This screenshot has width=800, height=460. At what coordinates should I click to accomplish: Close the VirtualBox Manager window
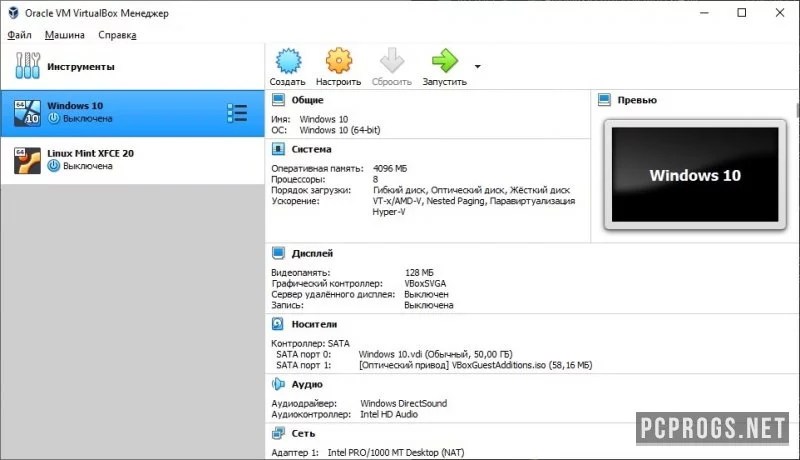click(x=780, y=13)
